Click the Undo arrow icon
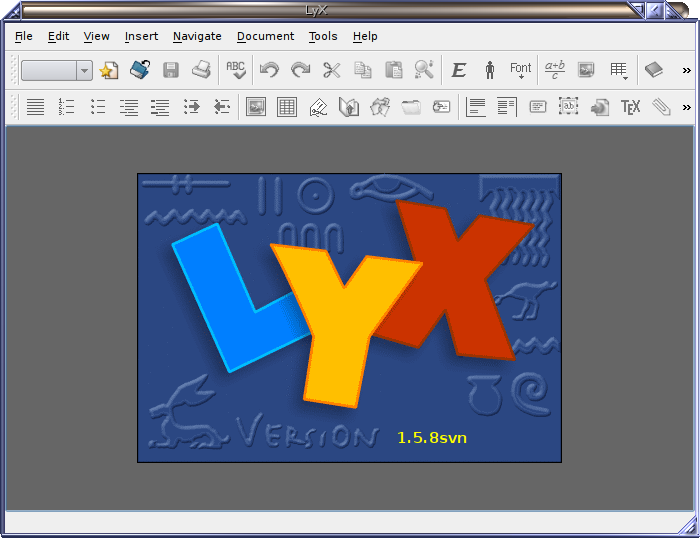Screen dimensions: 700x538 tap(269, 70)
